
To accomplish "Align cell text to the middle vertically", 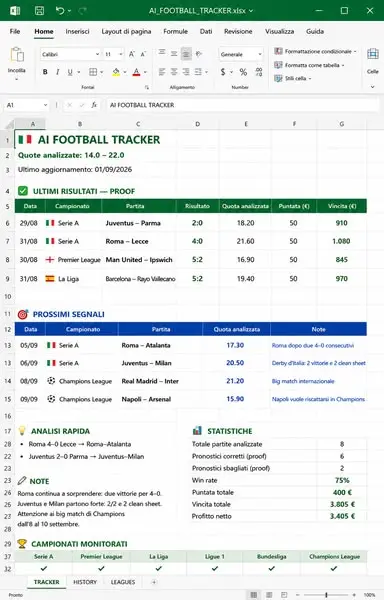I will (174, 53).
